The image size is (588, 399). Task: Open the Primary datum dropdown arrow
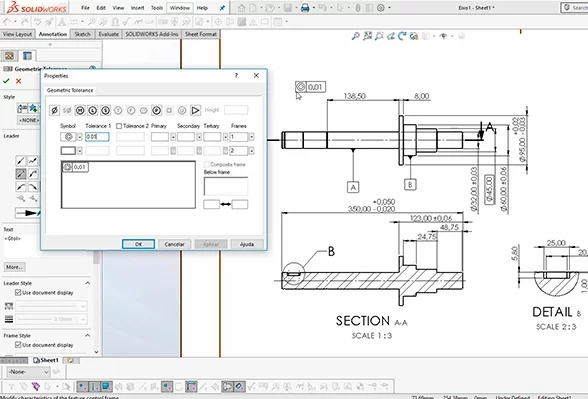pos(173,137)
